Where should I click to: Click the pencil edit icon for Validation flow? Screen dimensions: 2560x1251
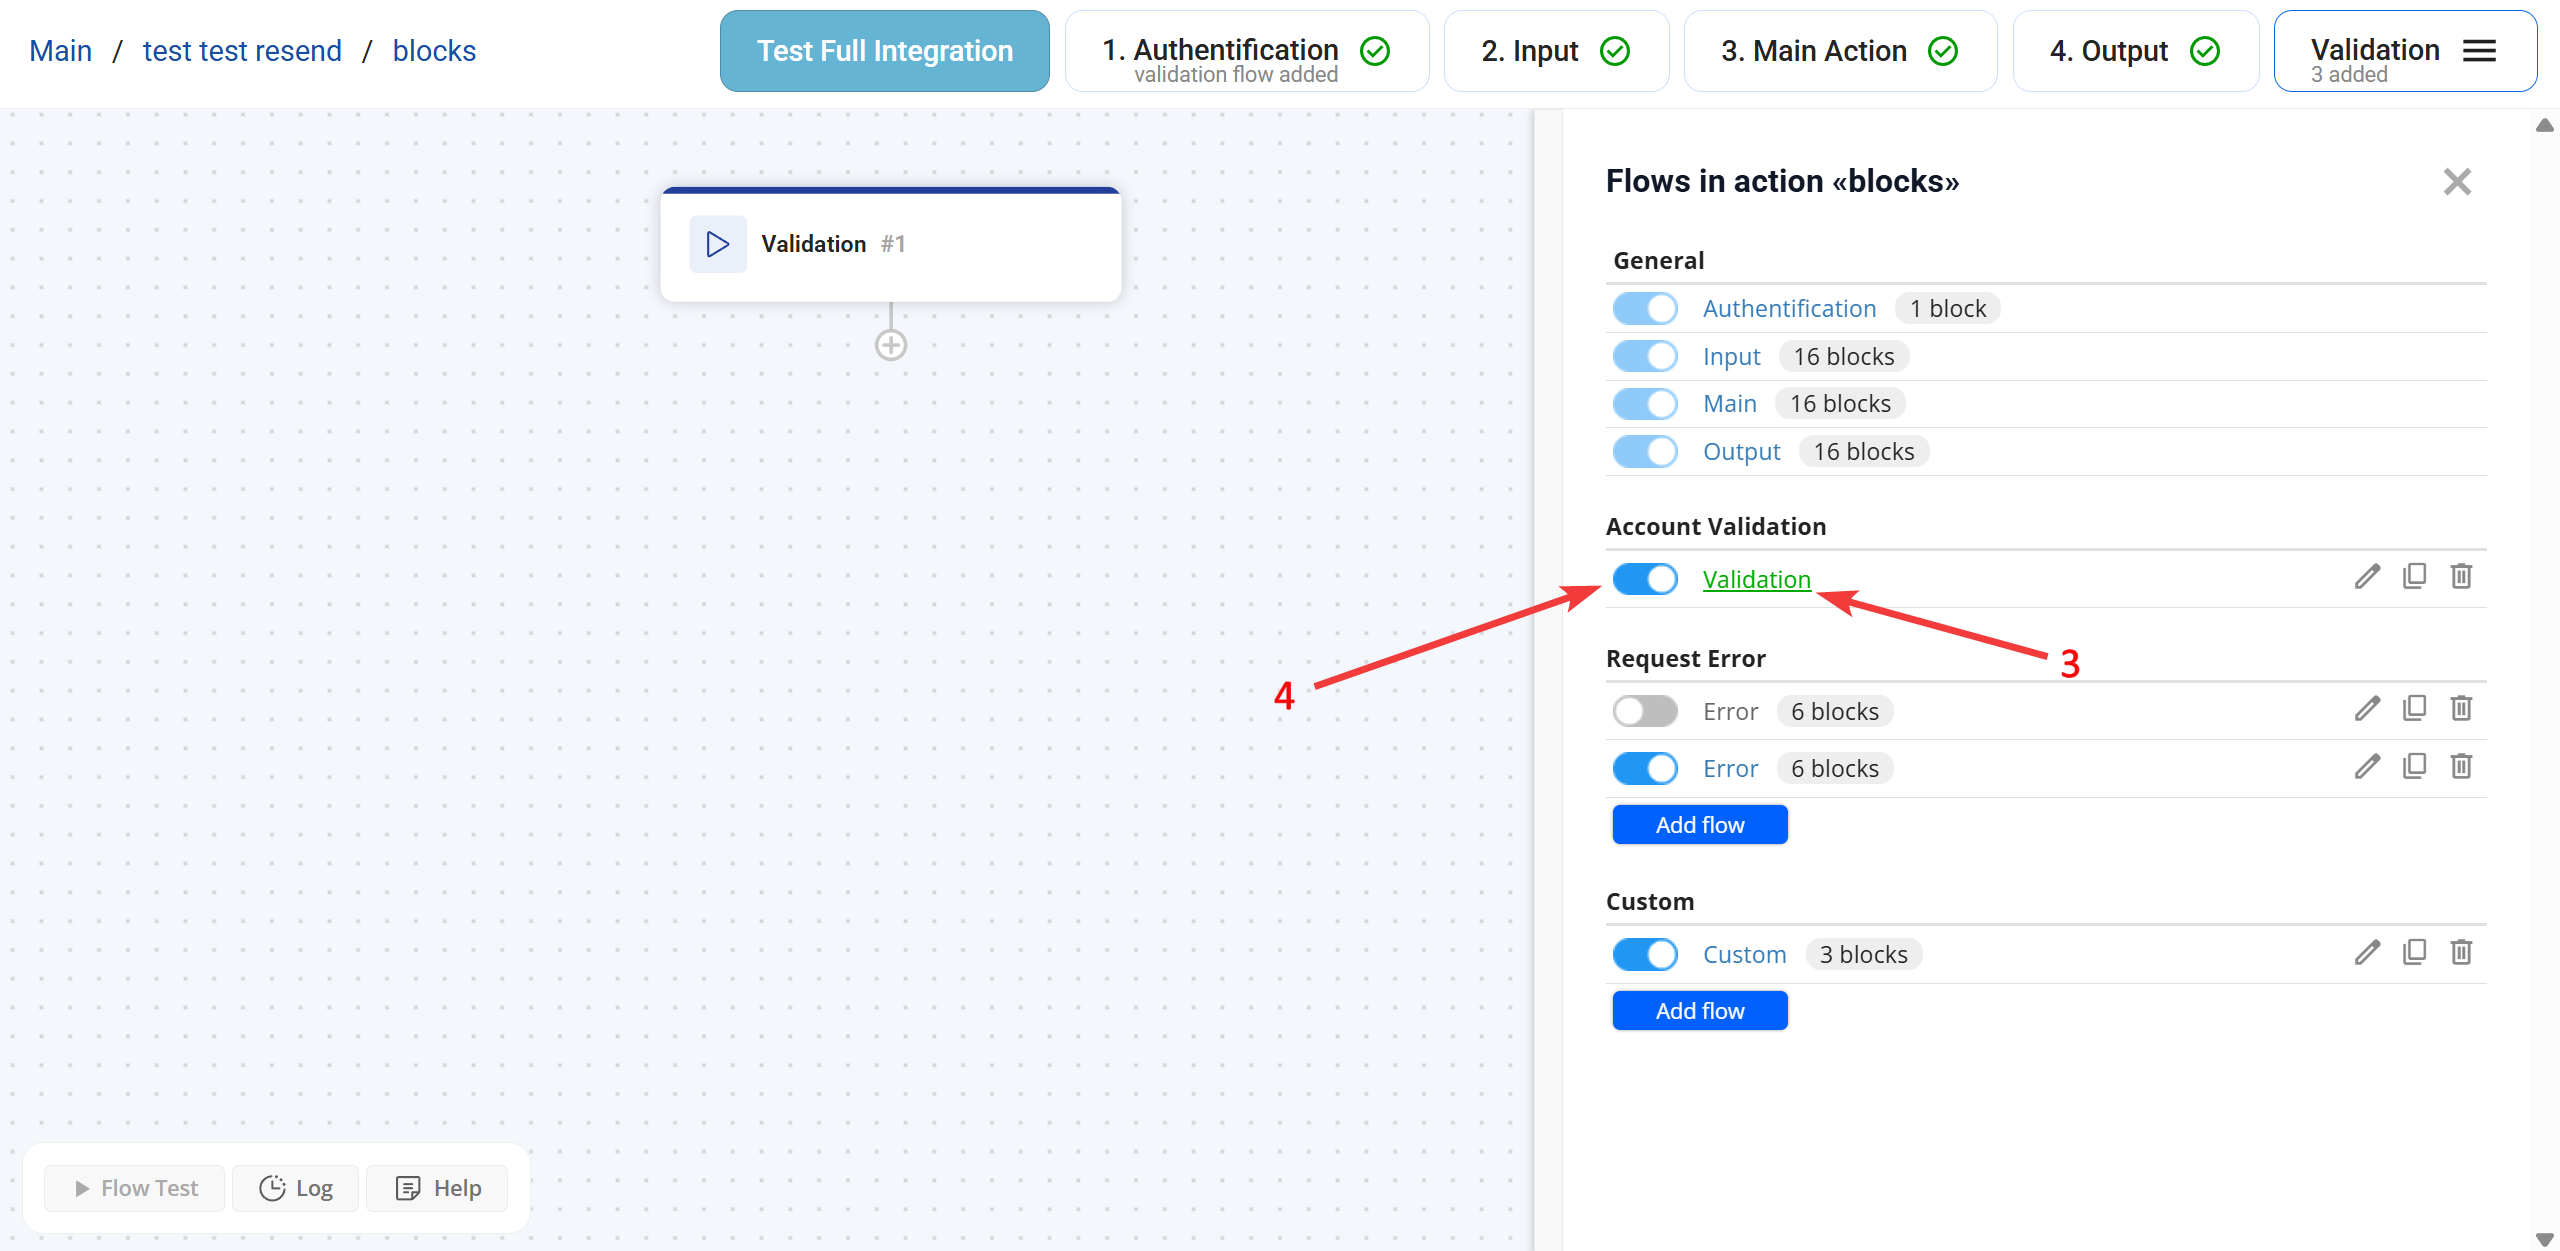point(2366,577)
